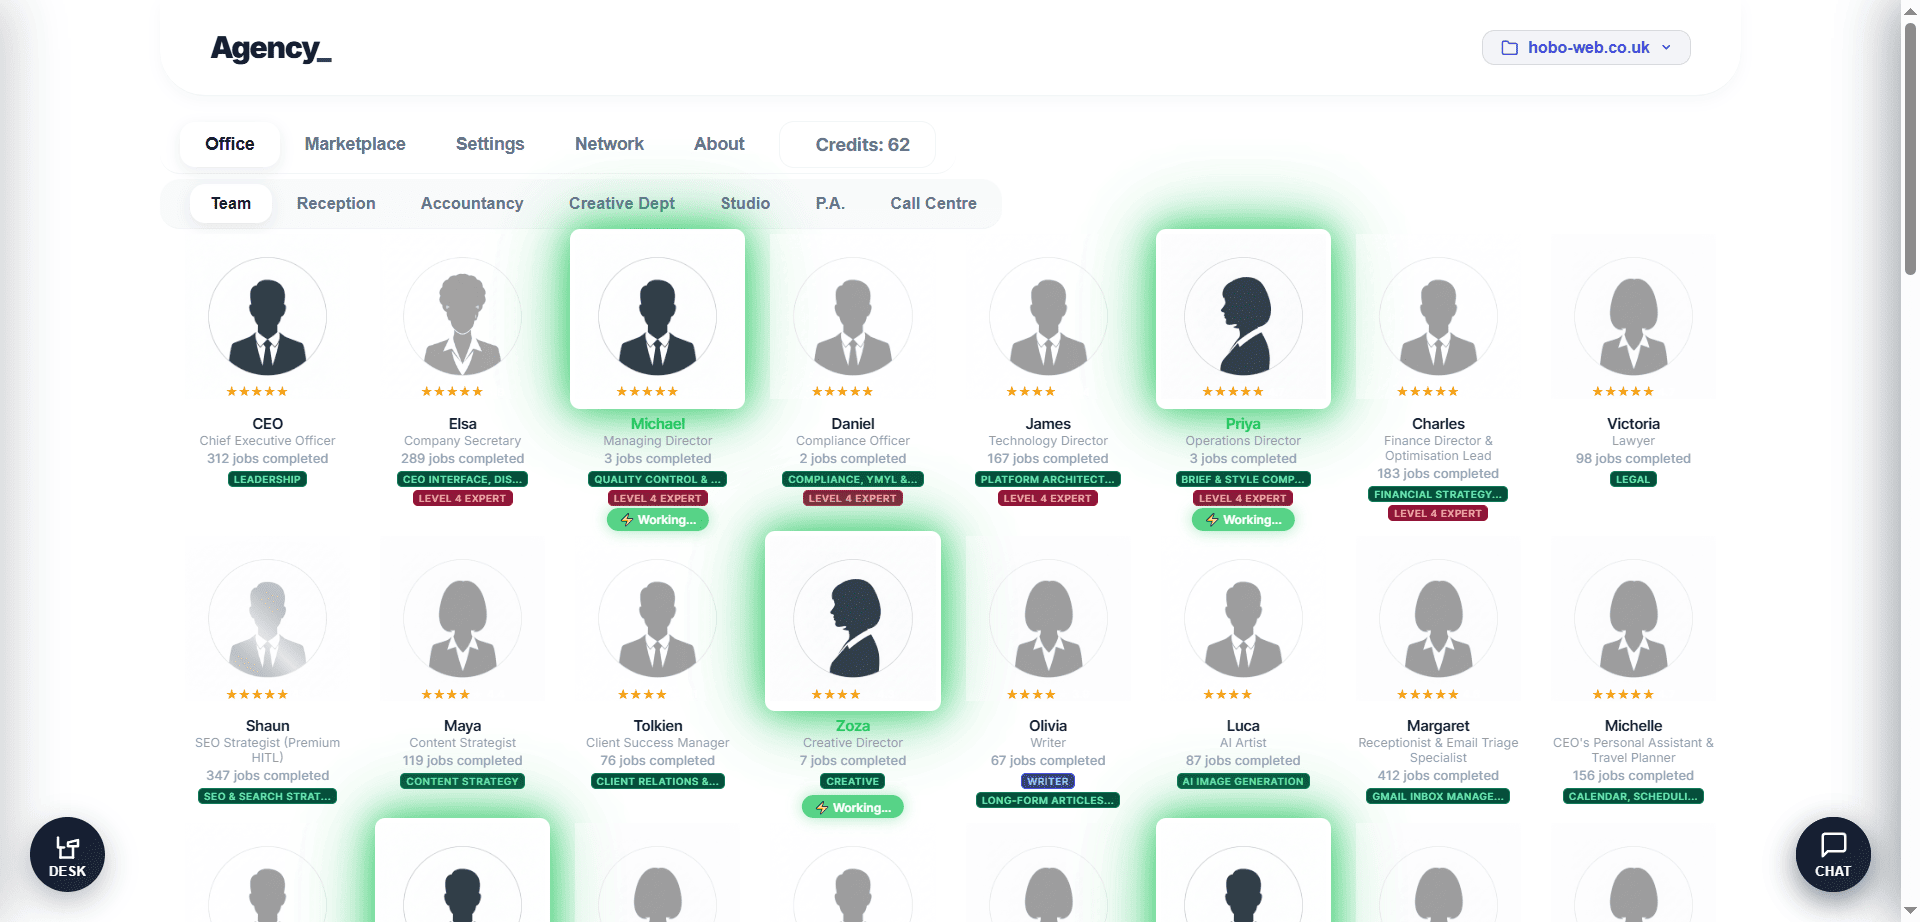Viewport: 1920px width, 922px height.
Task: Click Priya's profile avatar
Action: [x=1243, y=317]
